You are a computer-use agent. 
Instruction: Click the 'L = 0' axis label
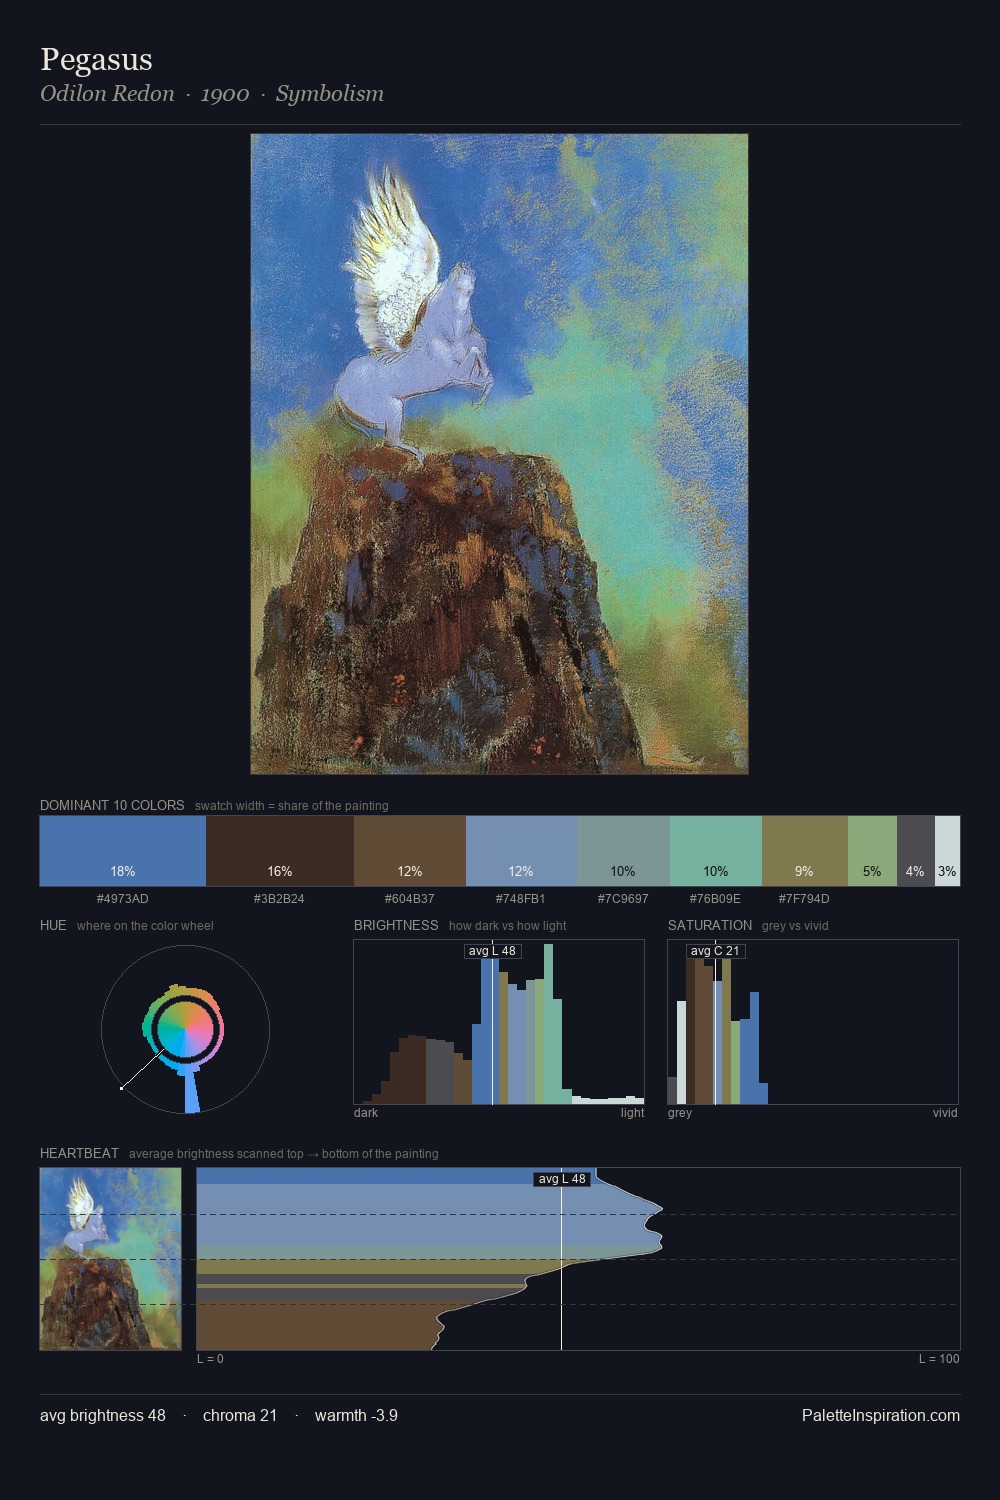210,1359
